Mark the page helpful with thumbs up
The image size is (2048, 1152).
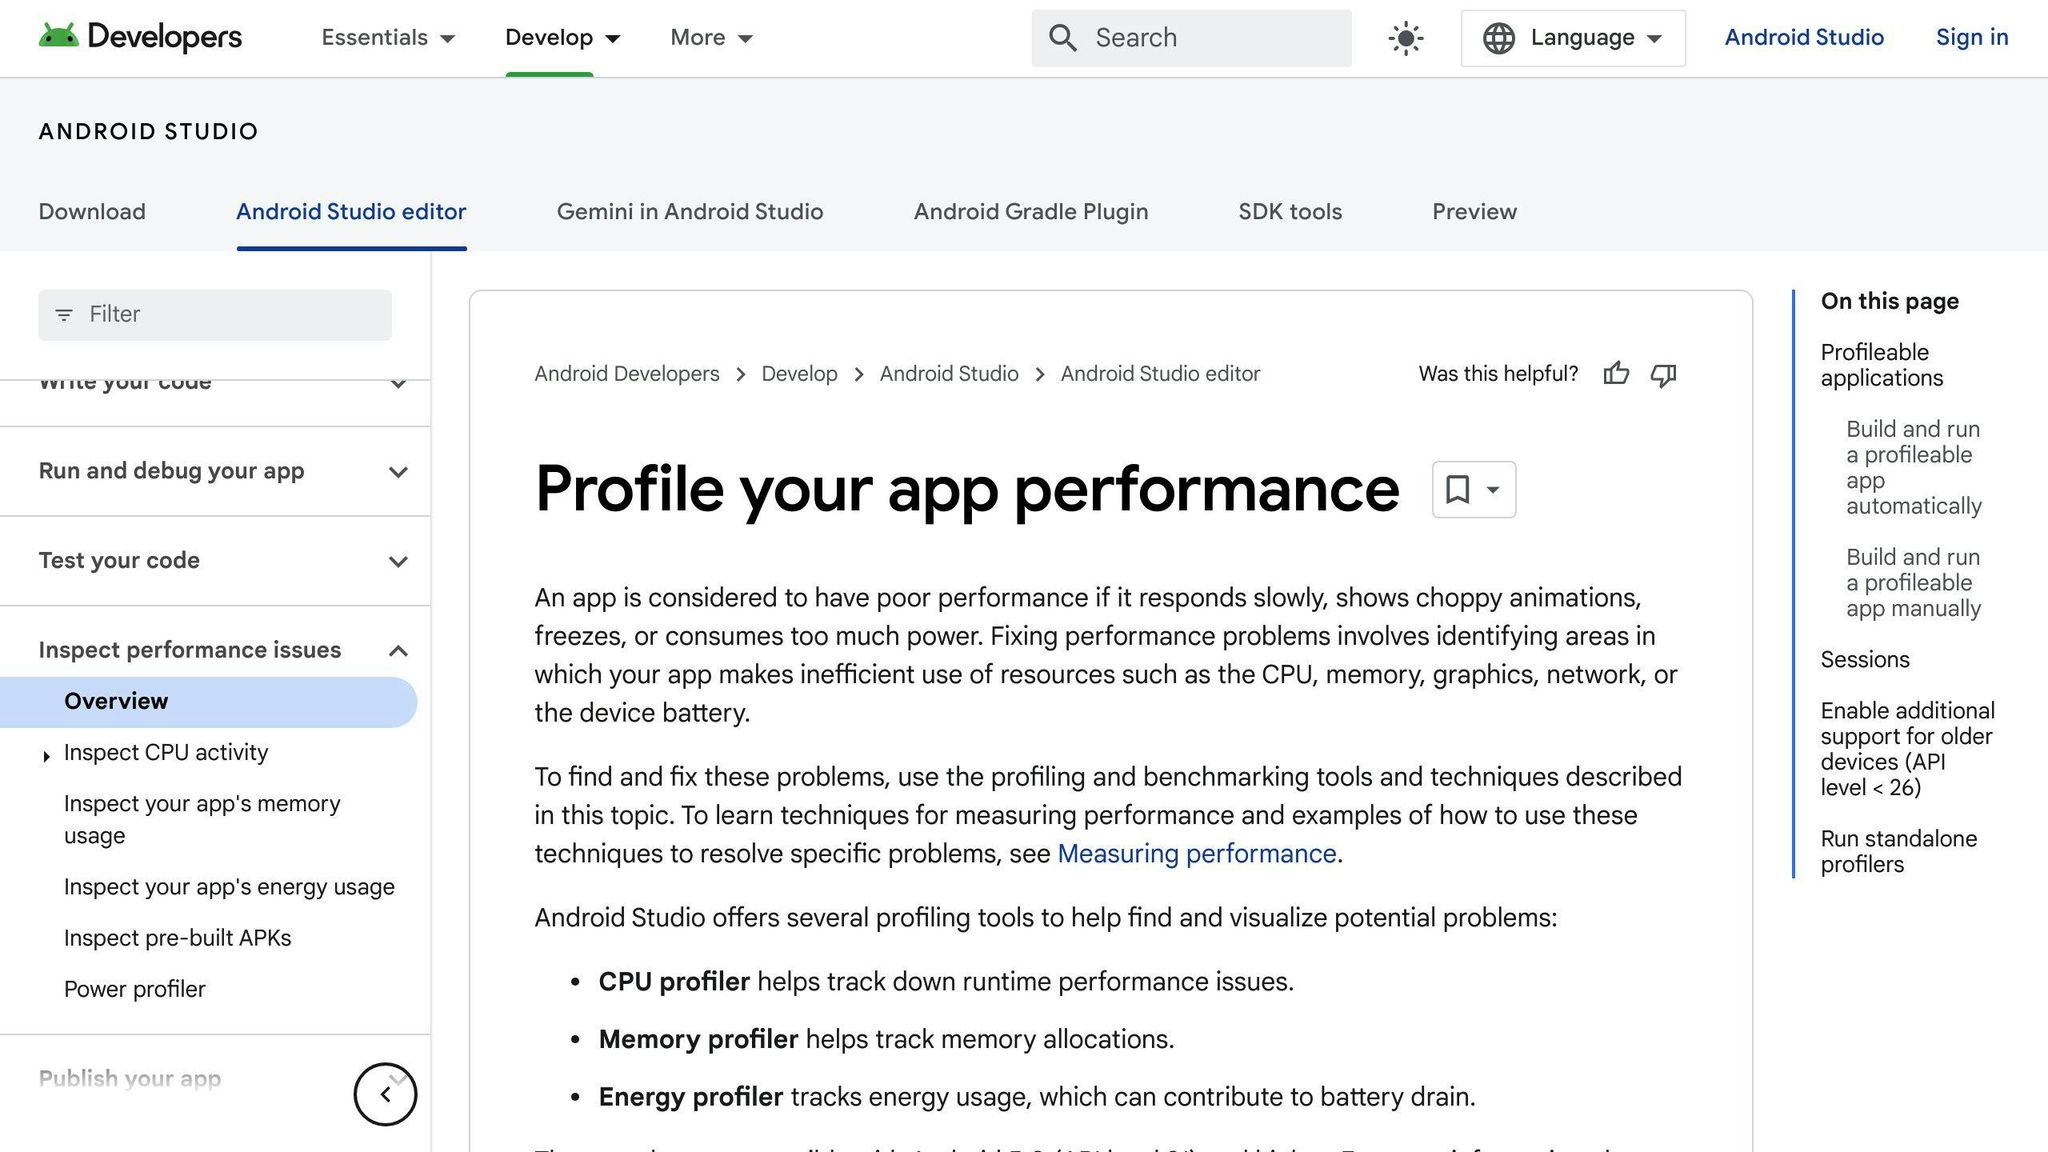click(x=1616, y=373)
